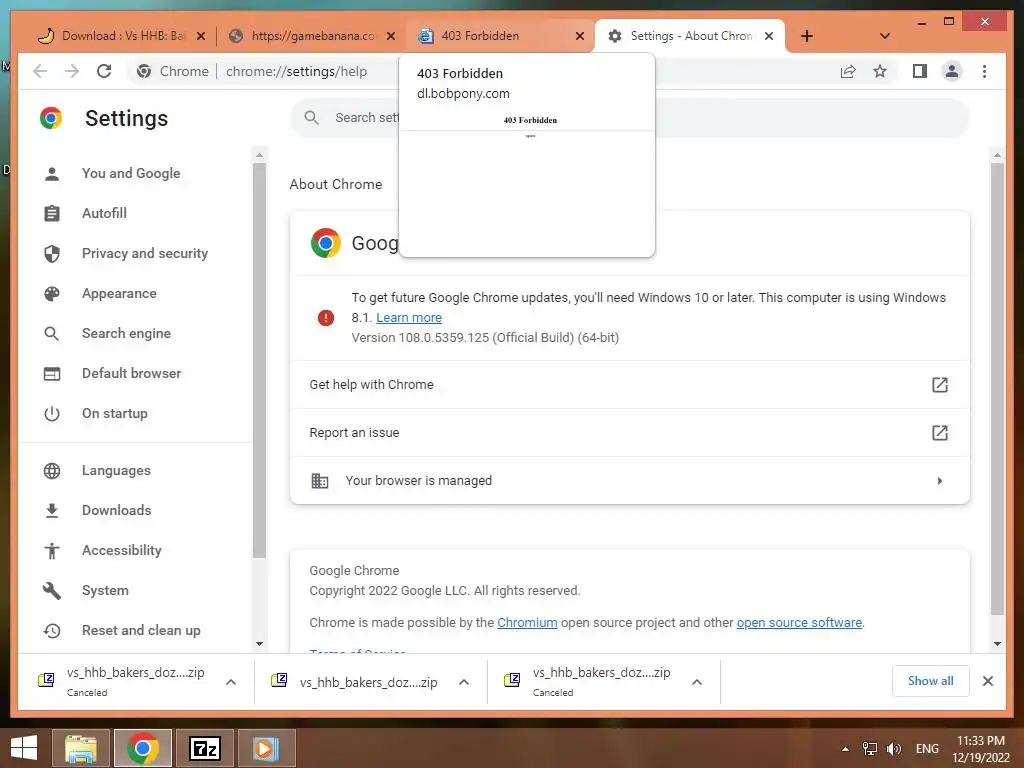
Task: Click the Chromium link
Action: 527,622
